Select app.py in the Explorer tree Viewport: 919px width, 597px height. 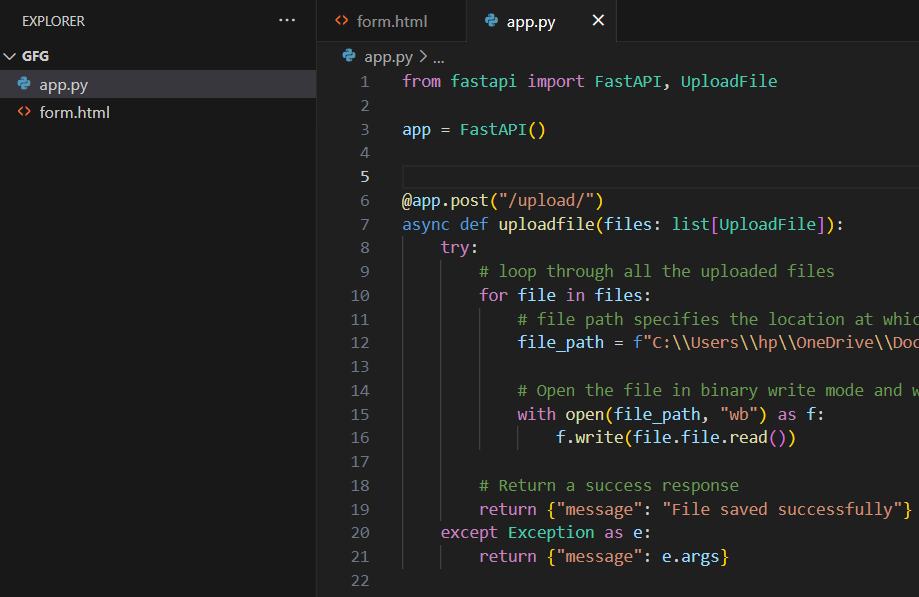click(64, 85)
